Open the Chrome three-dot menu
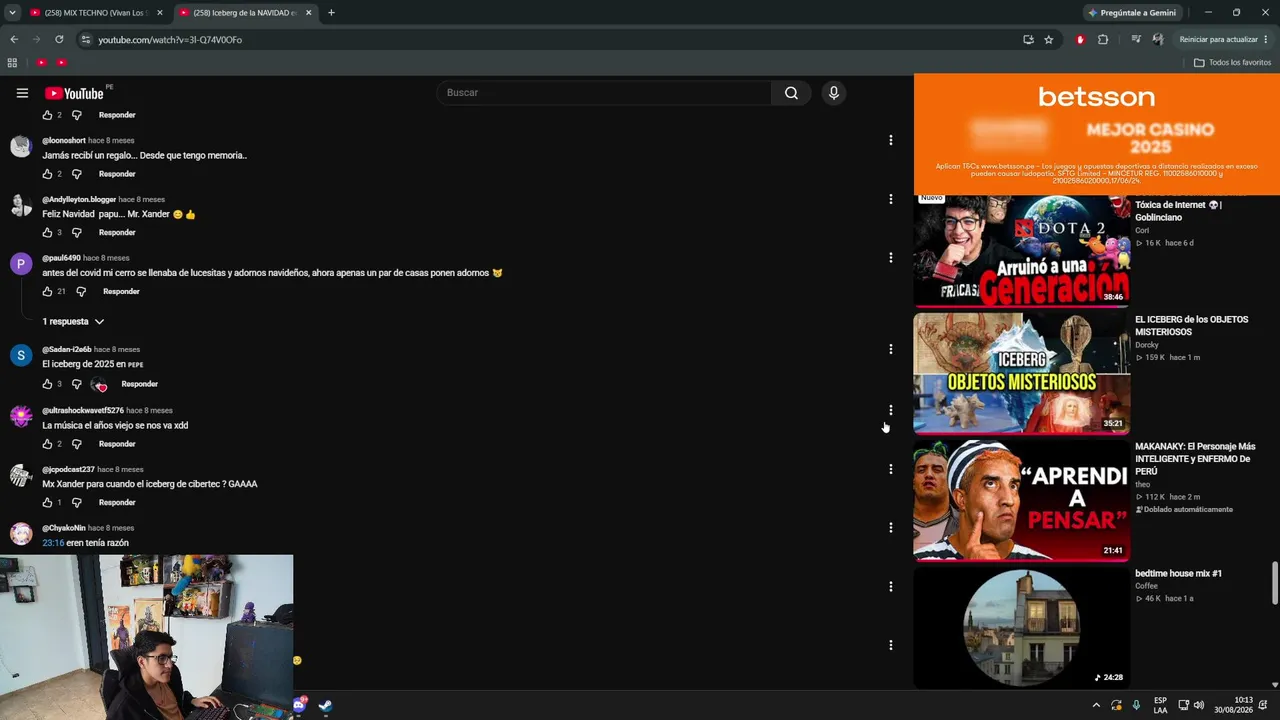The width and height of the screenshot is (1280, 720). 1266,40
